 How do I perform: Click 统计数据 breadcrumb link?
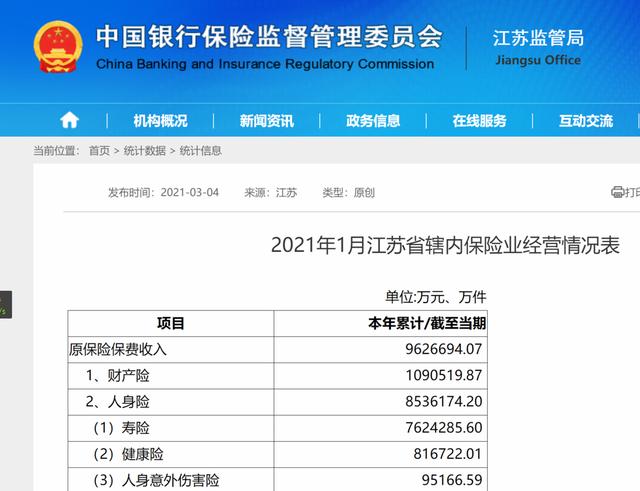tap(144, 151)
